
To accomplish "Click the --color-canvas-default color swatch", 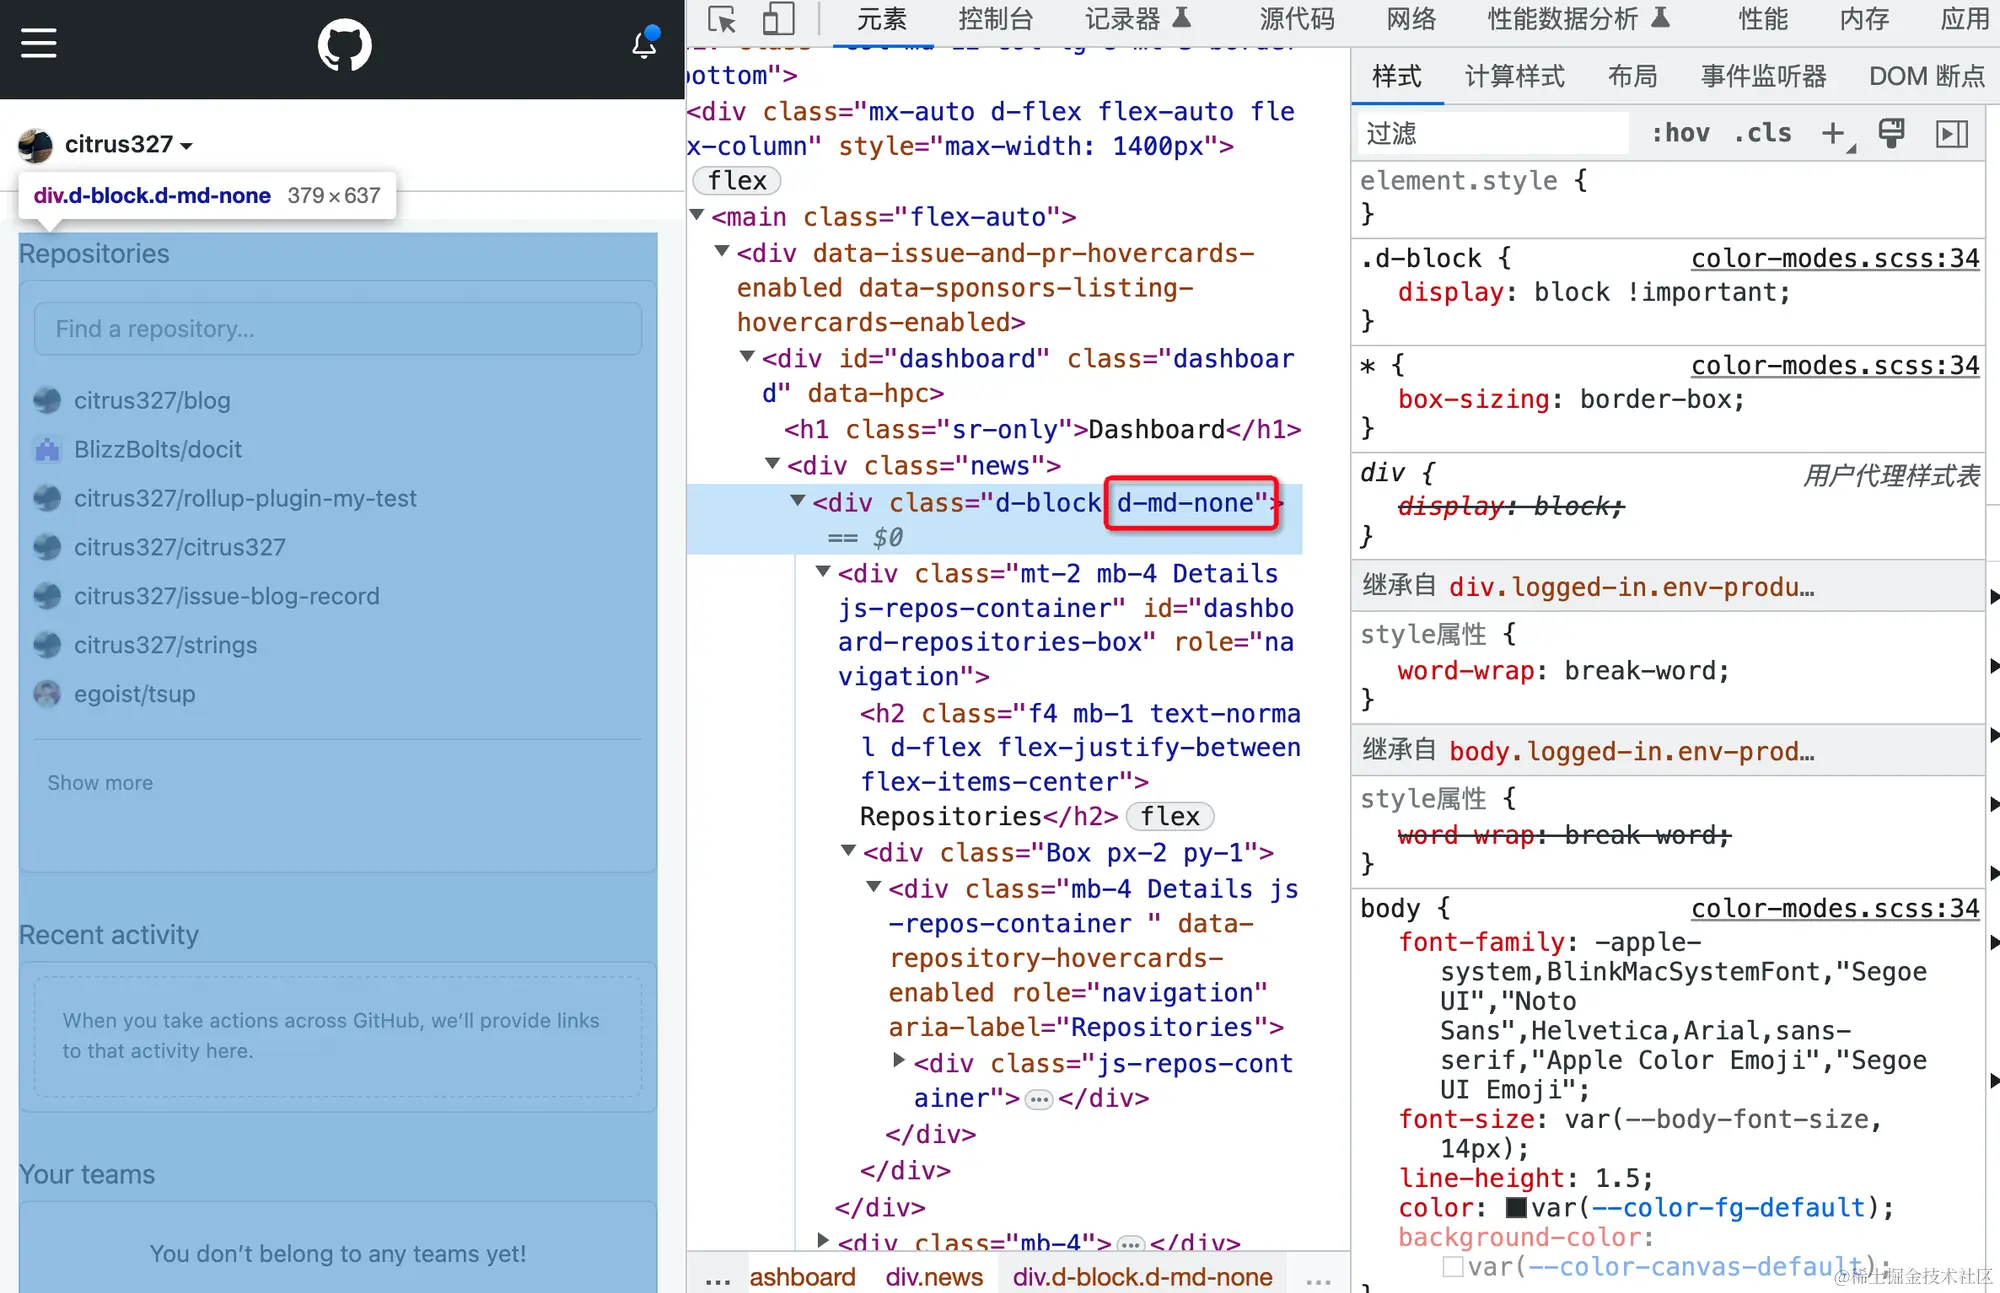I will [x=1453, y=1267].
